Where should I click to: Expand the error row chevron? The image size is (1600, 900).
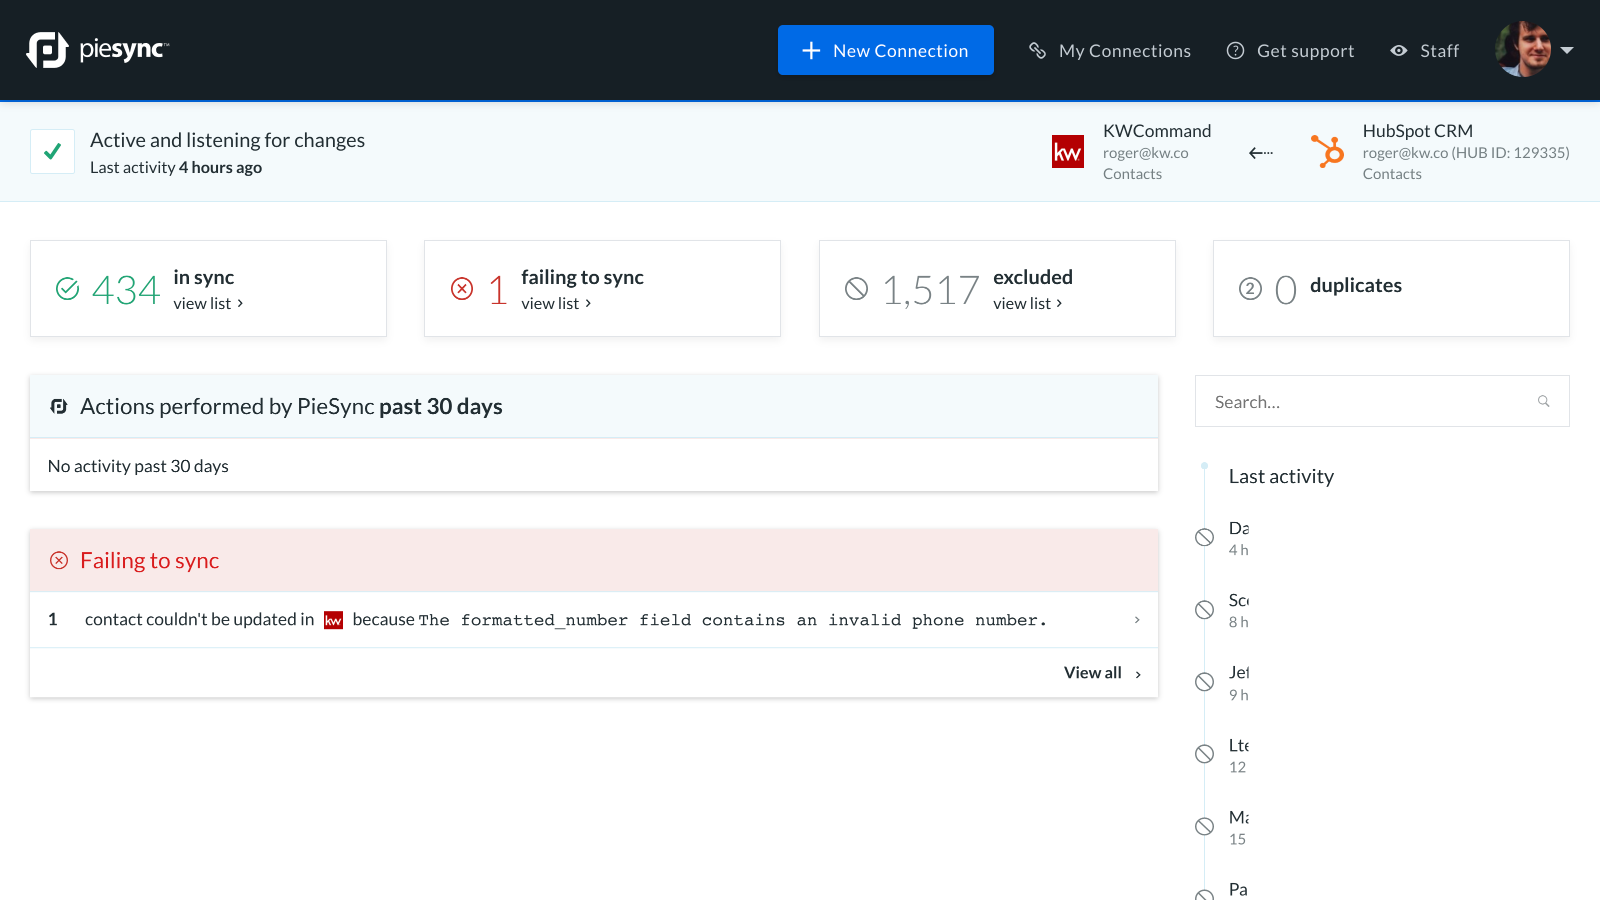point(1137,620)
